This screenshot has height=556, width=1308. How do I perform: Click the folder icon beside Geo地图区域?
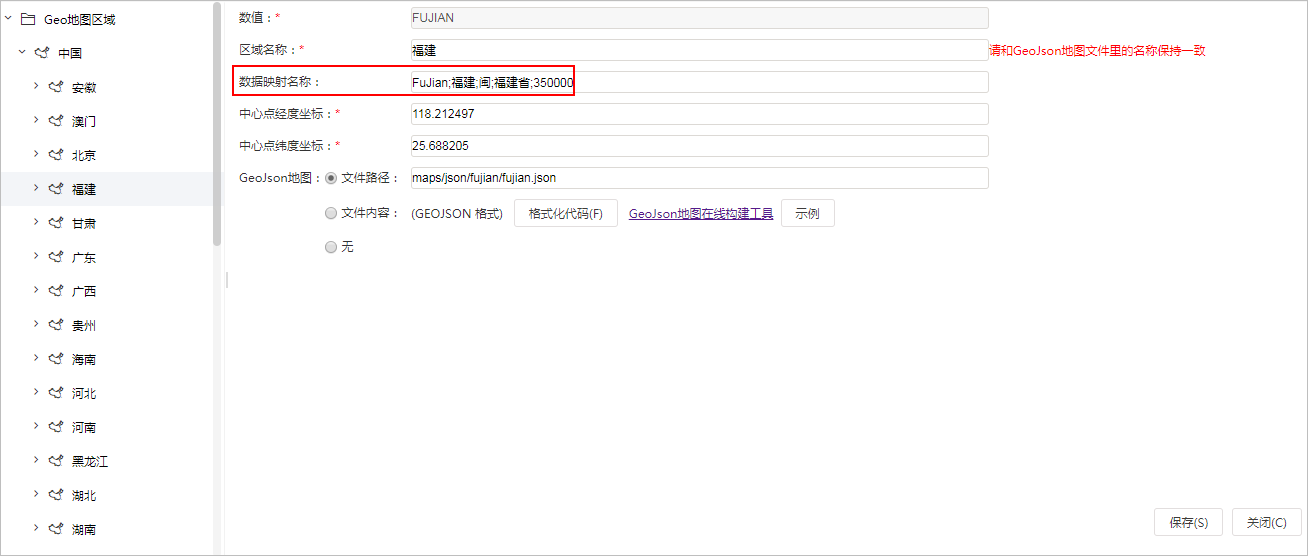[28, 19]
